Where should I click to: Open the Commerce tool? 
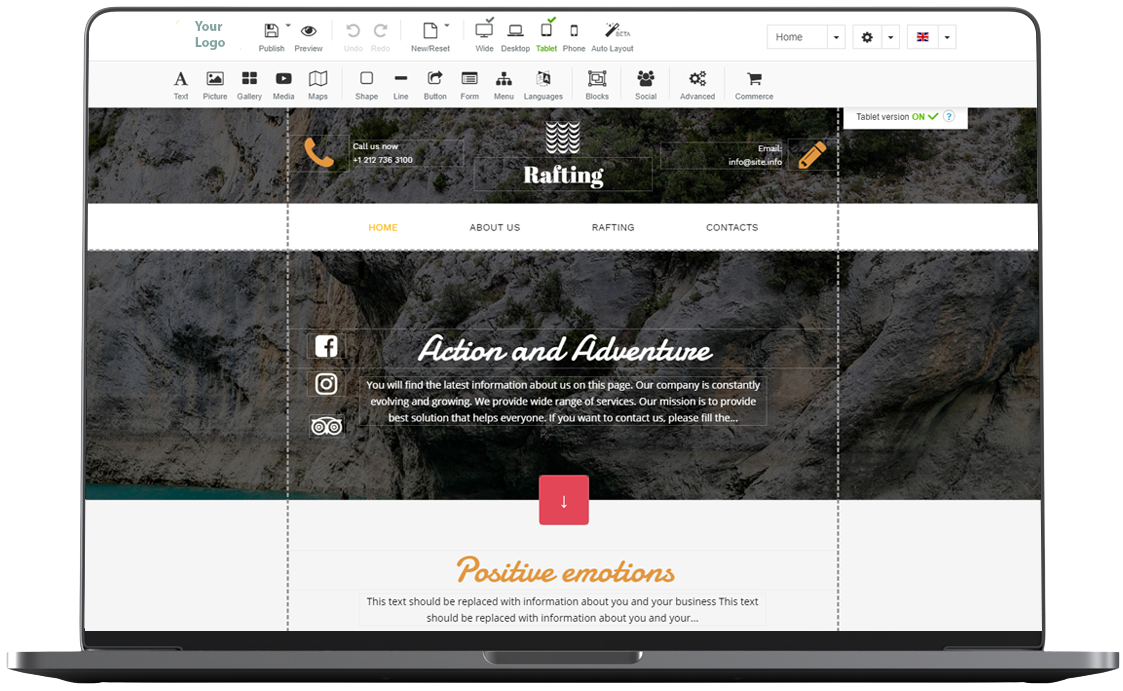pyautogui.click(x=754, y=84)
